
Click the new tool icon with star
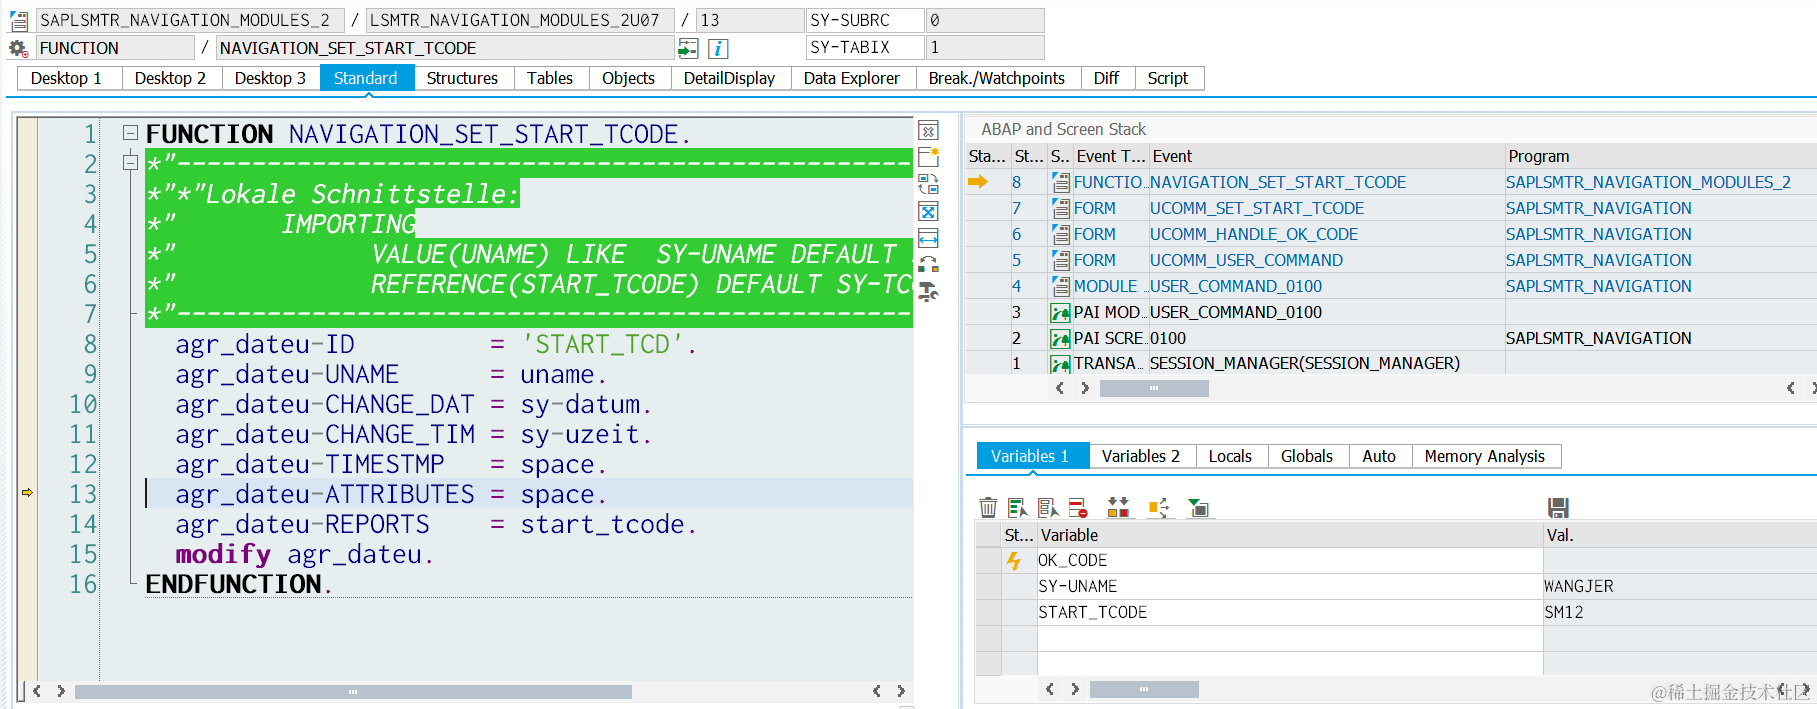click(928, 157)
